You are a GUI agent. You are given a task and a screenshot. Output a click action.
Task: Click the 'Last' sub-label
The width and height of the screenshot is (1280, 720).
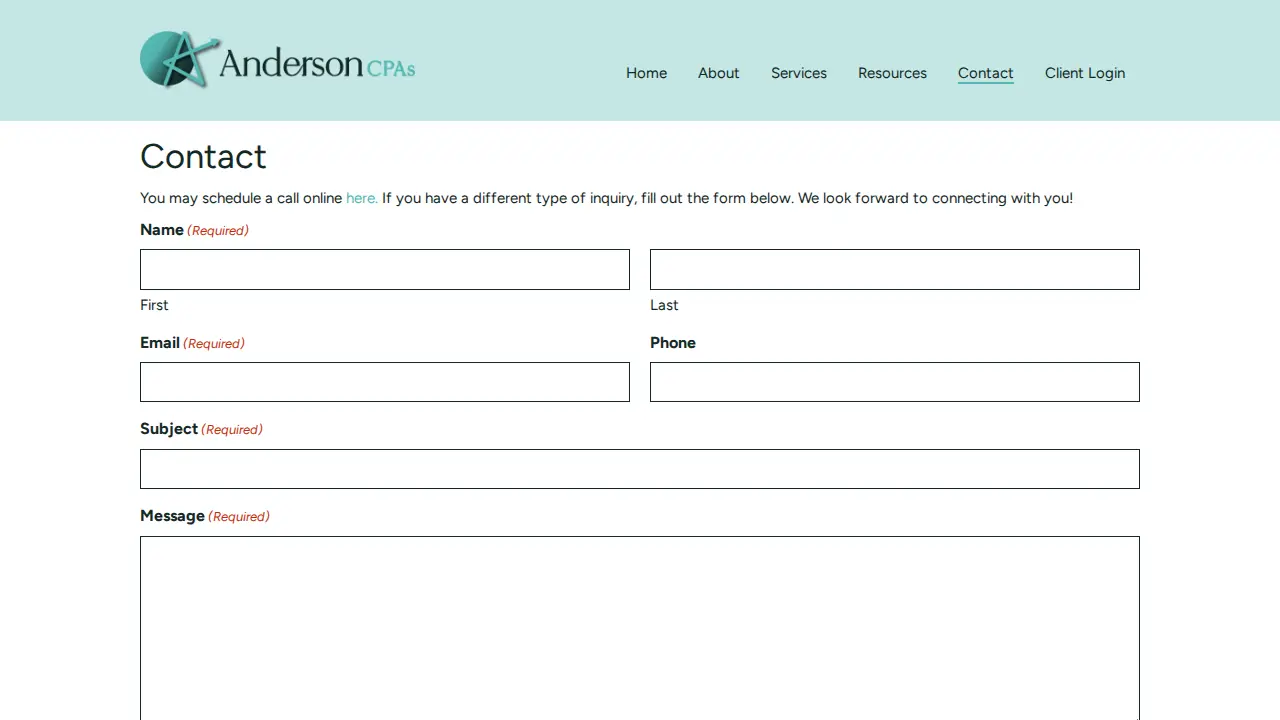coord(664,305)
